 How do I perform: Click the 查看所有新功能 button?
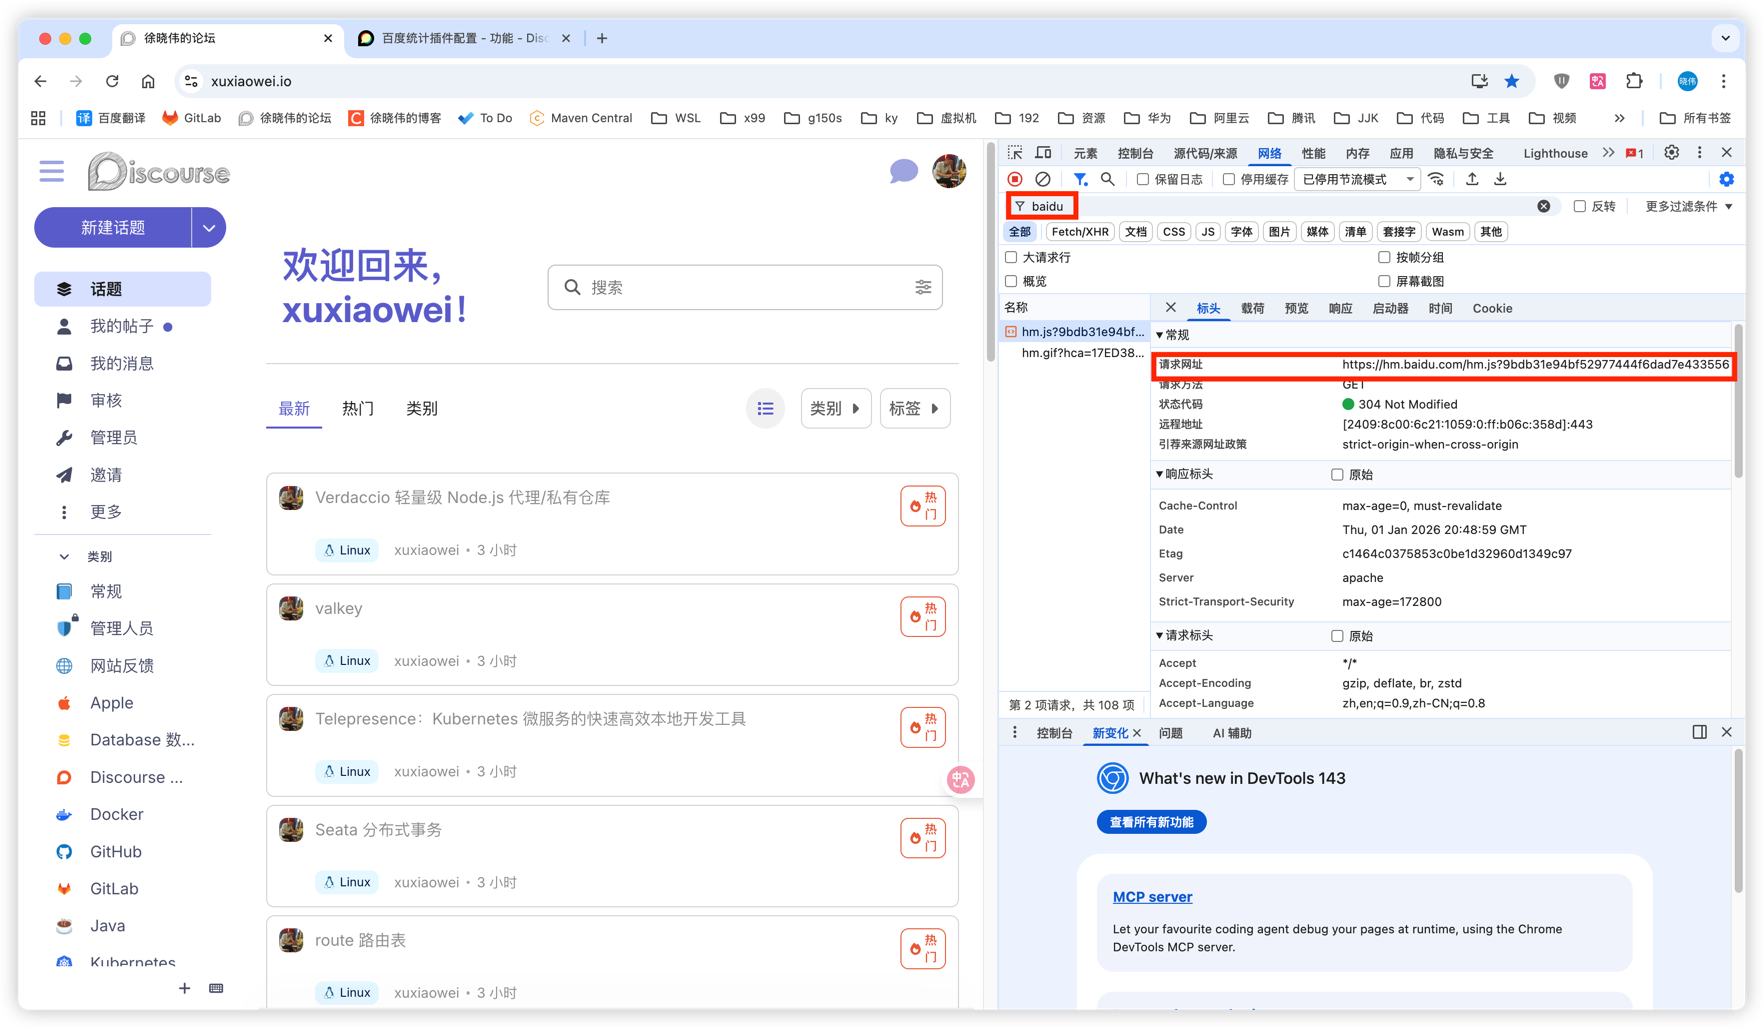coord(1151,822)
